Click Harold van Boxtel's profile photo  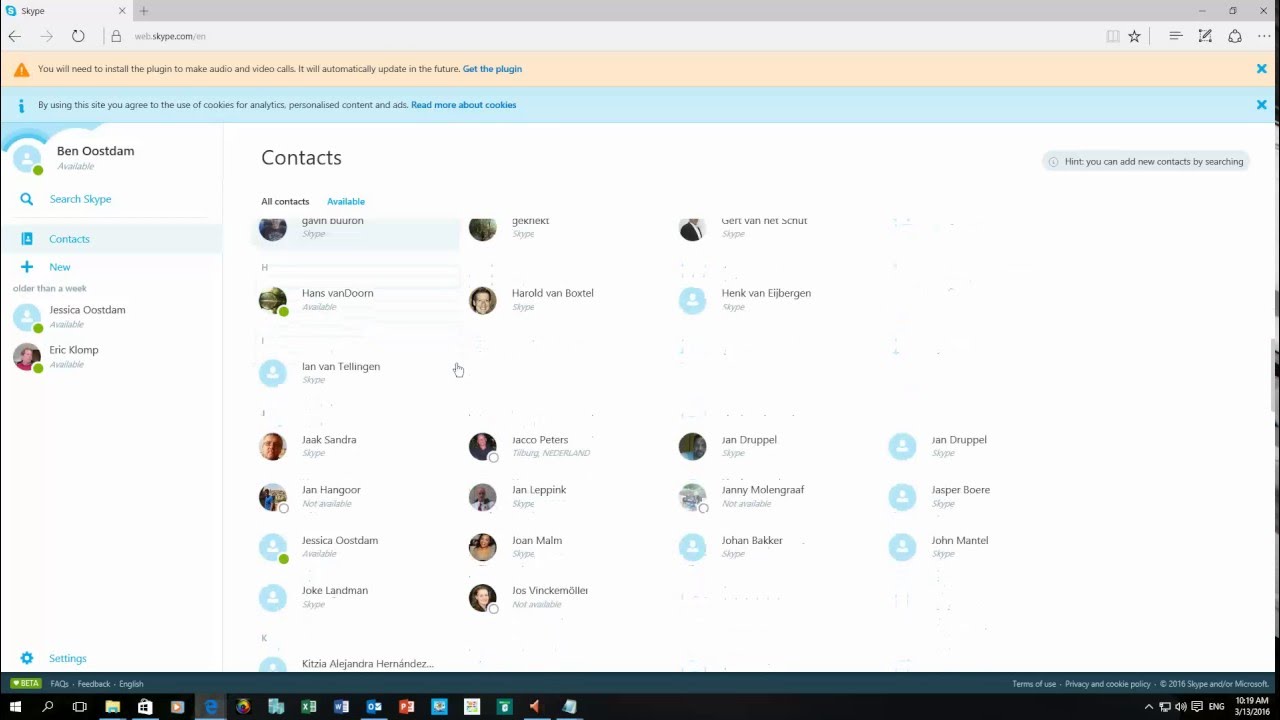483,300
